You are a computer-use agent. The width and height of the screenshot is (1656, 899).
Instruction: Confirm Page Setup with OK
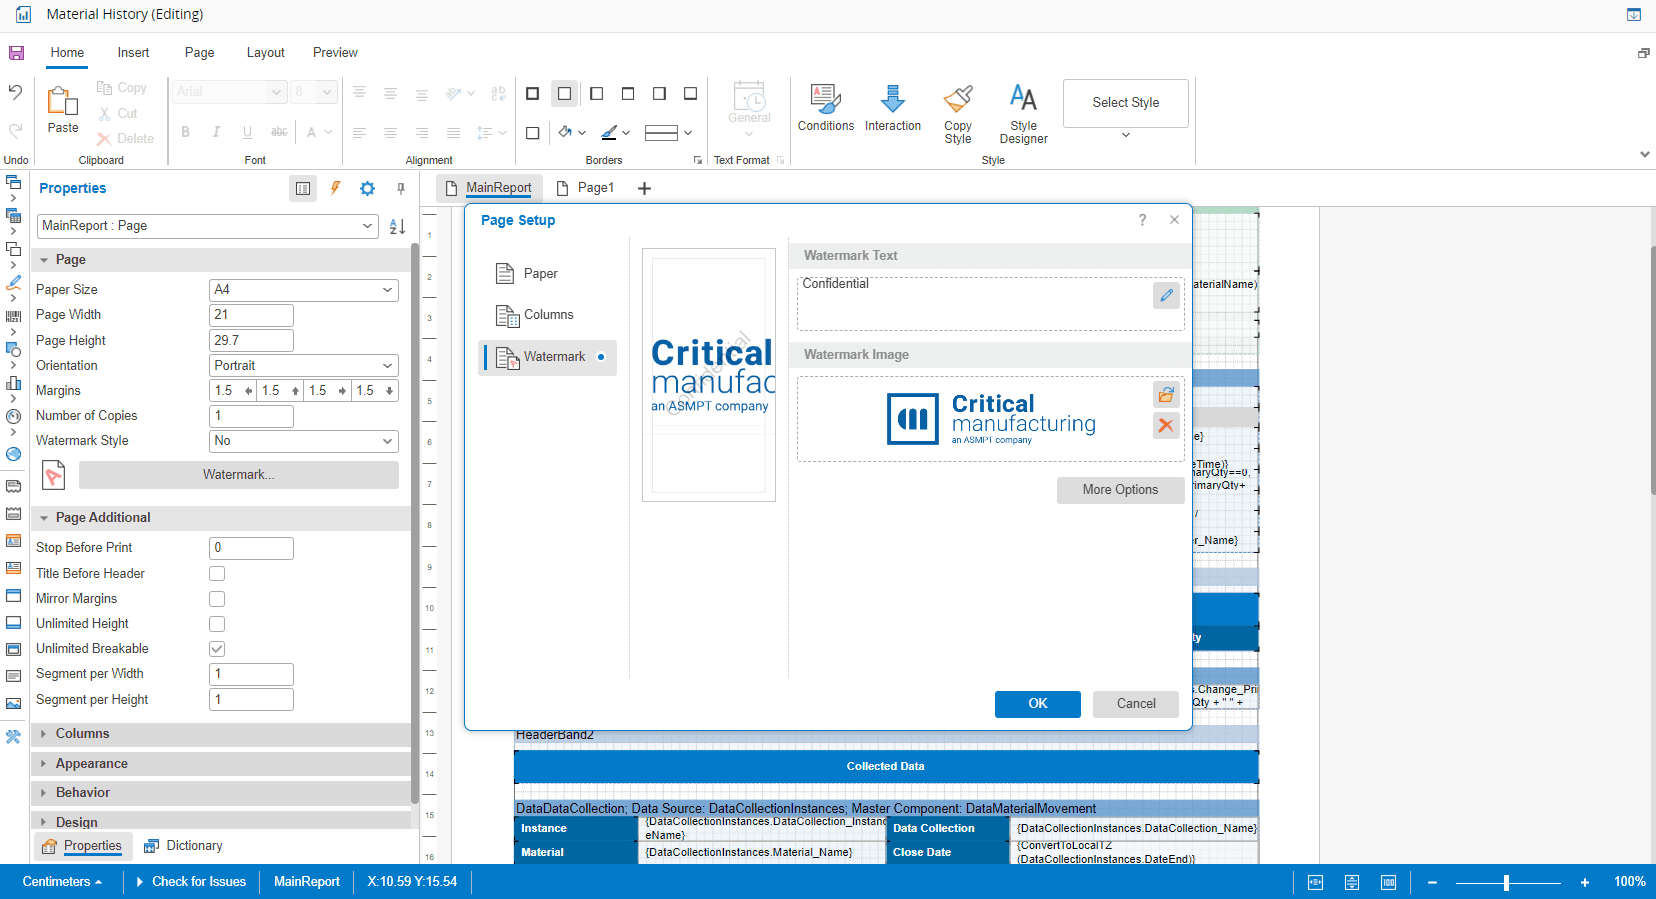coord(1037,704)
